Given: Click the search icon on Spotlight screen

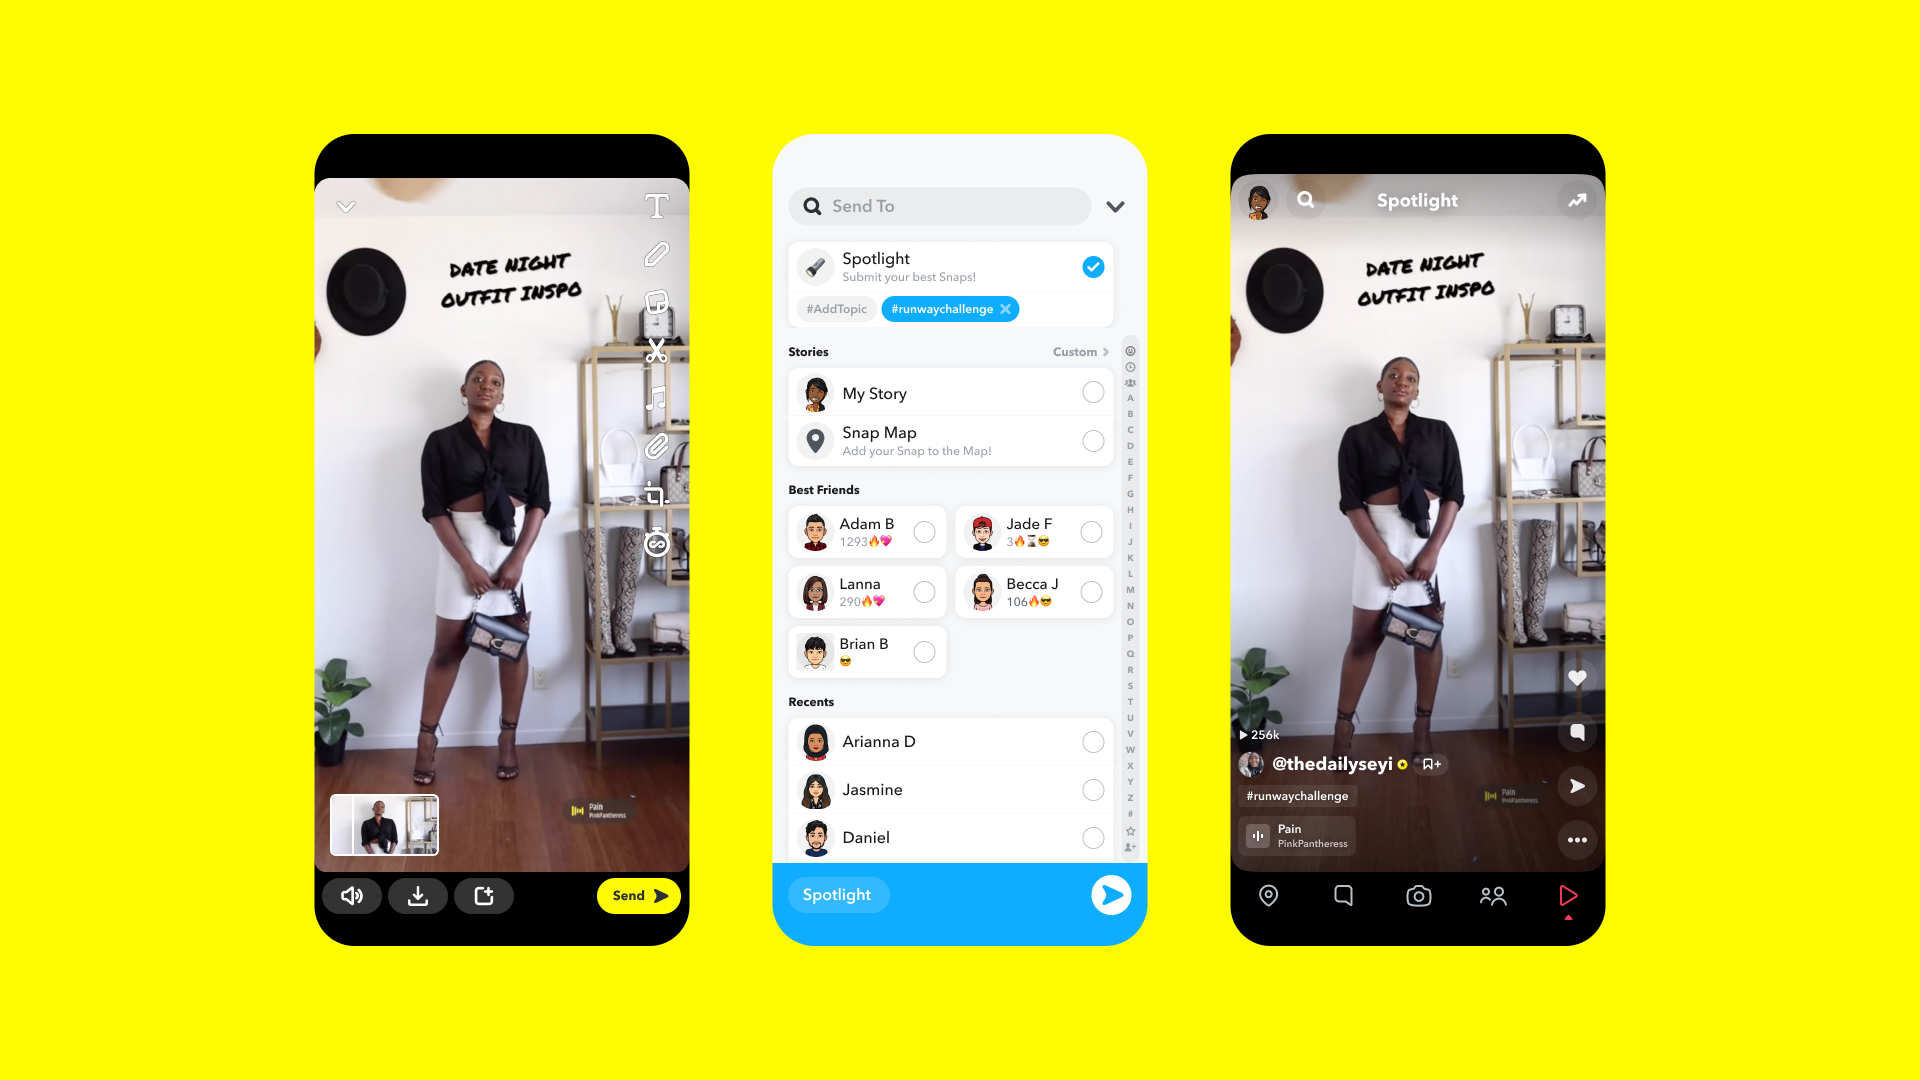Looking at the screenshot, I should pyautogui.click(x=1304, y=199).
